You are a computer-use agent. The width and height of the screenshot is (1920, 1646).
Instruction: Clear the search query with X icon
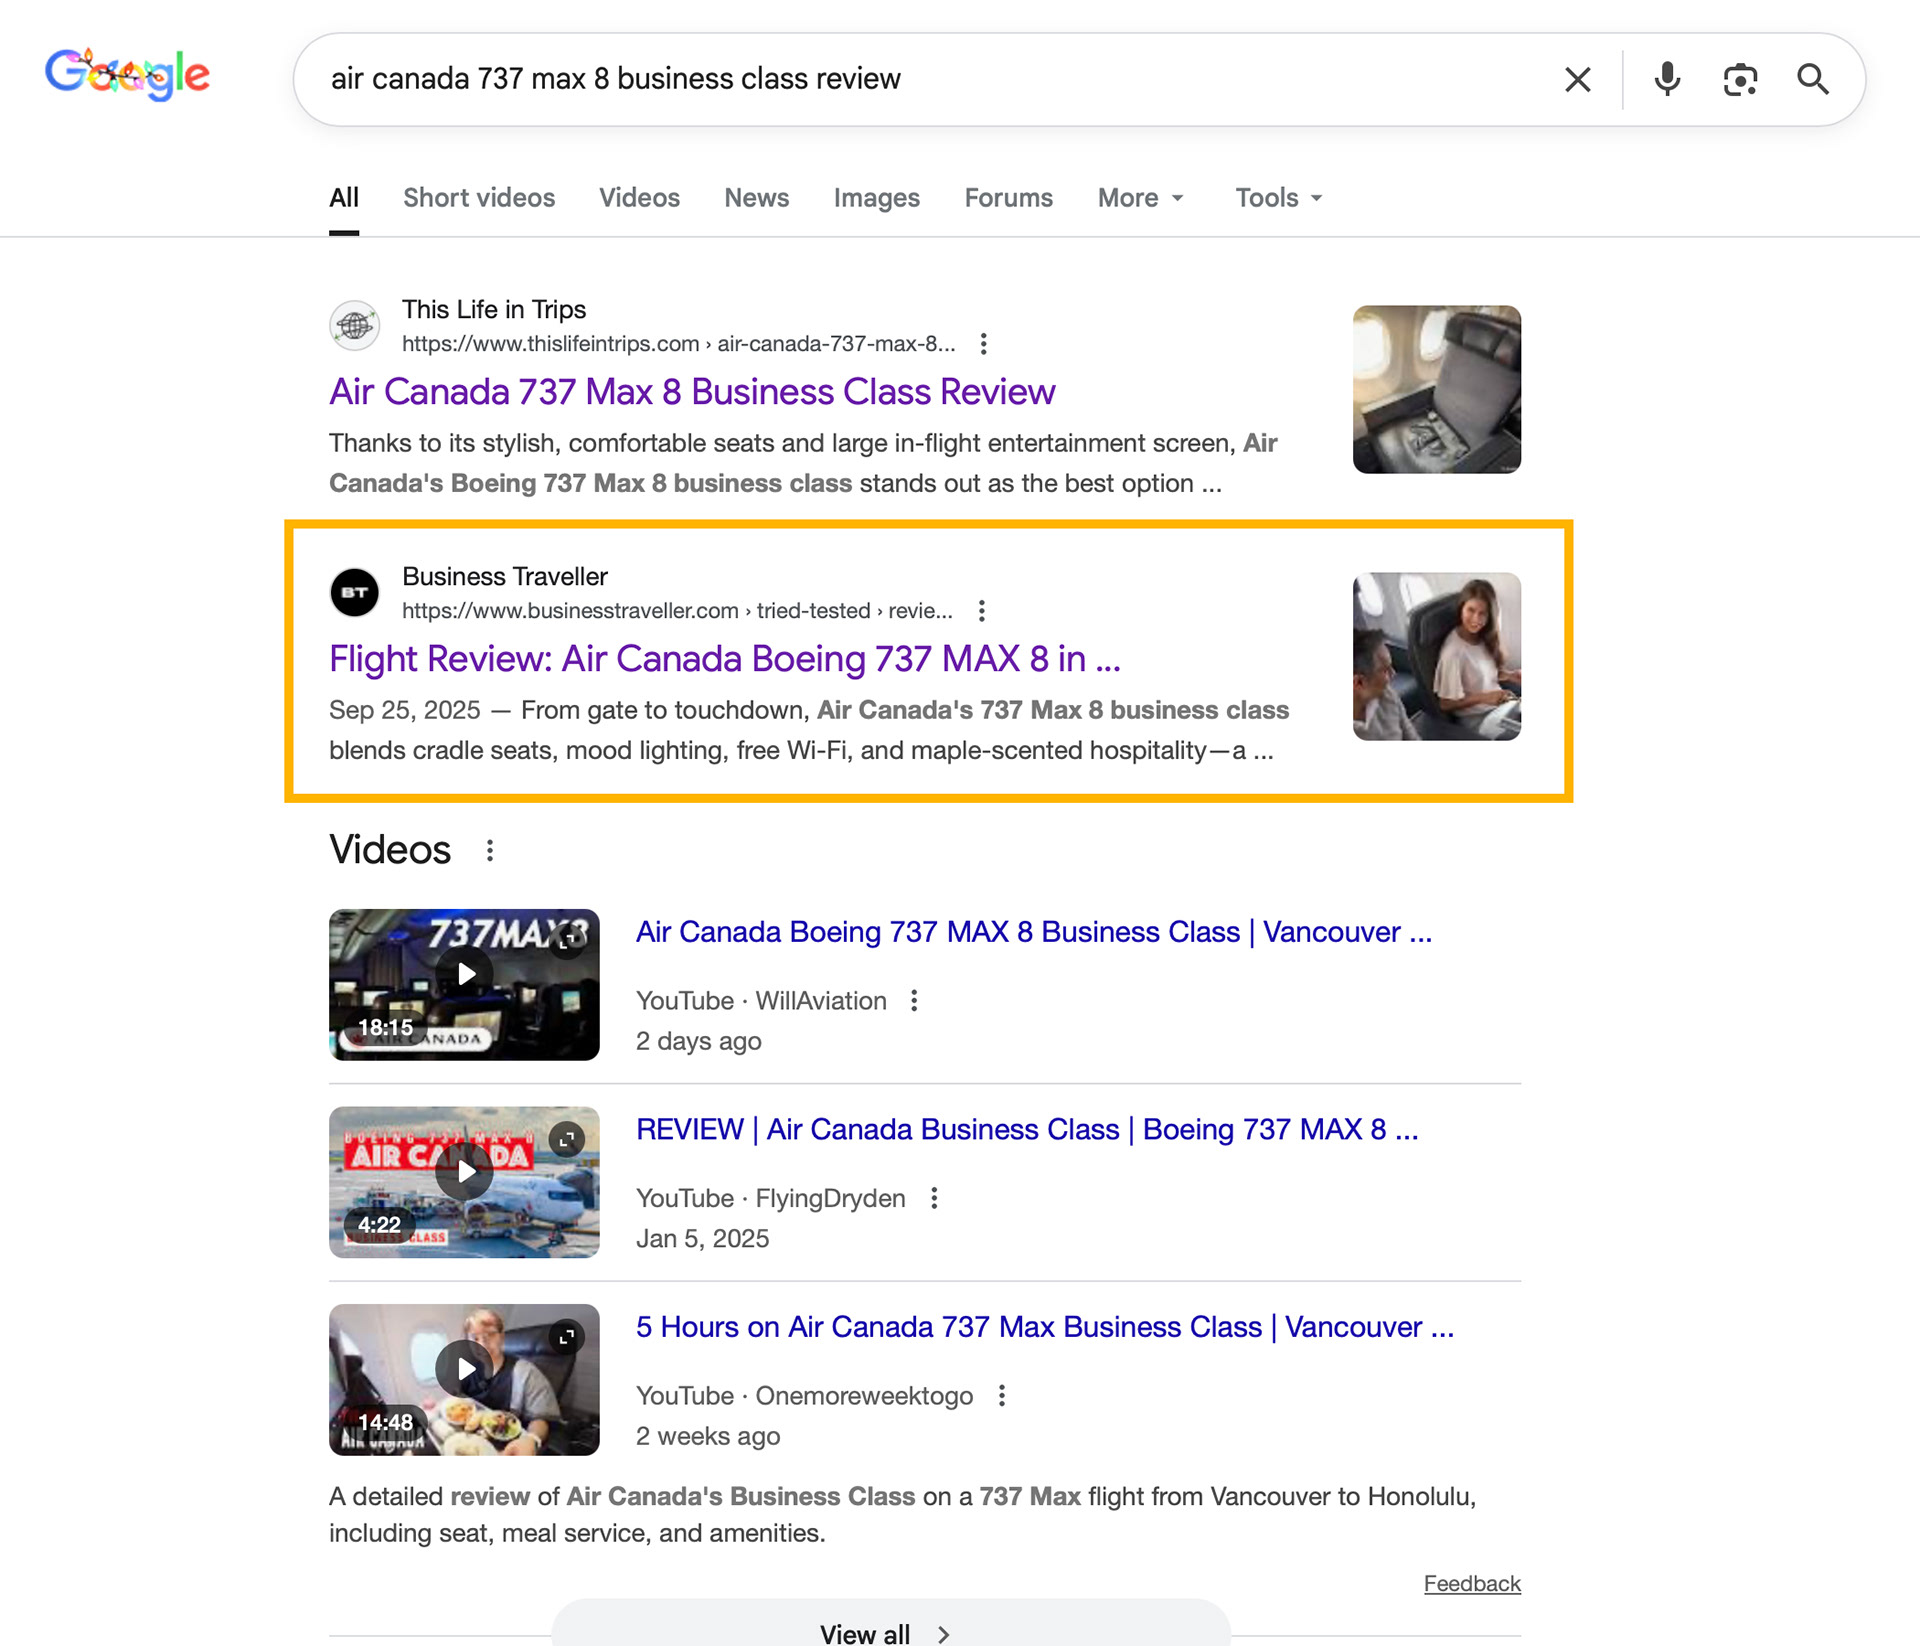pyautogui.click(x=1577, y=79)
